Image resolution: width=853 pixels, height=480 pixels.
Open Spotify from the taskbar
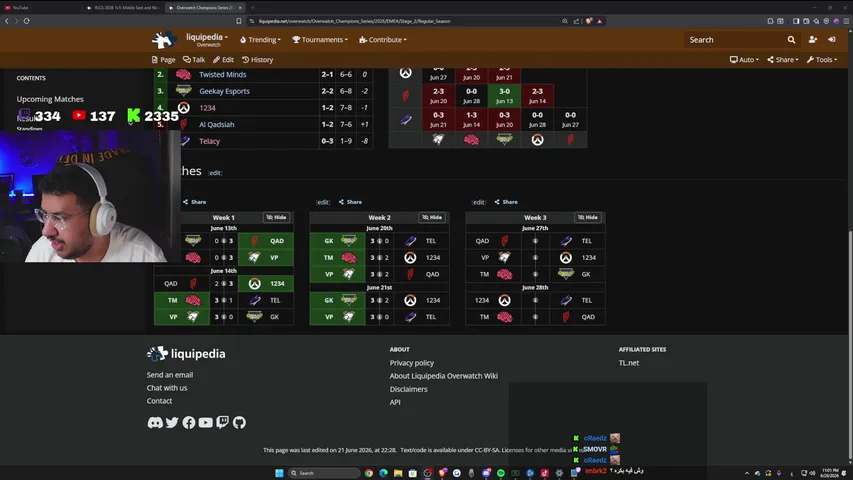click(x=500, y=473)
